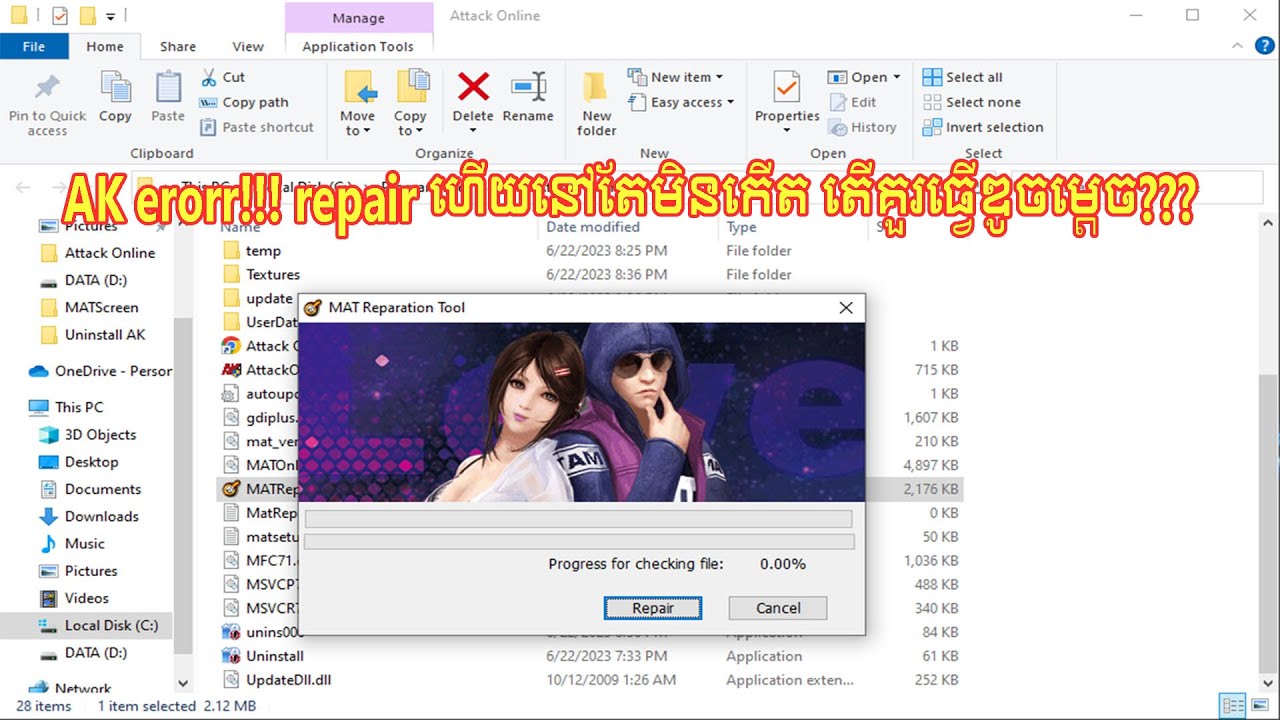Select the Textures folder row
This screenshot has width=1280, height=720.
(x=590, y=275)
